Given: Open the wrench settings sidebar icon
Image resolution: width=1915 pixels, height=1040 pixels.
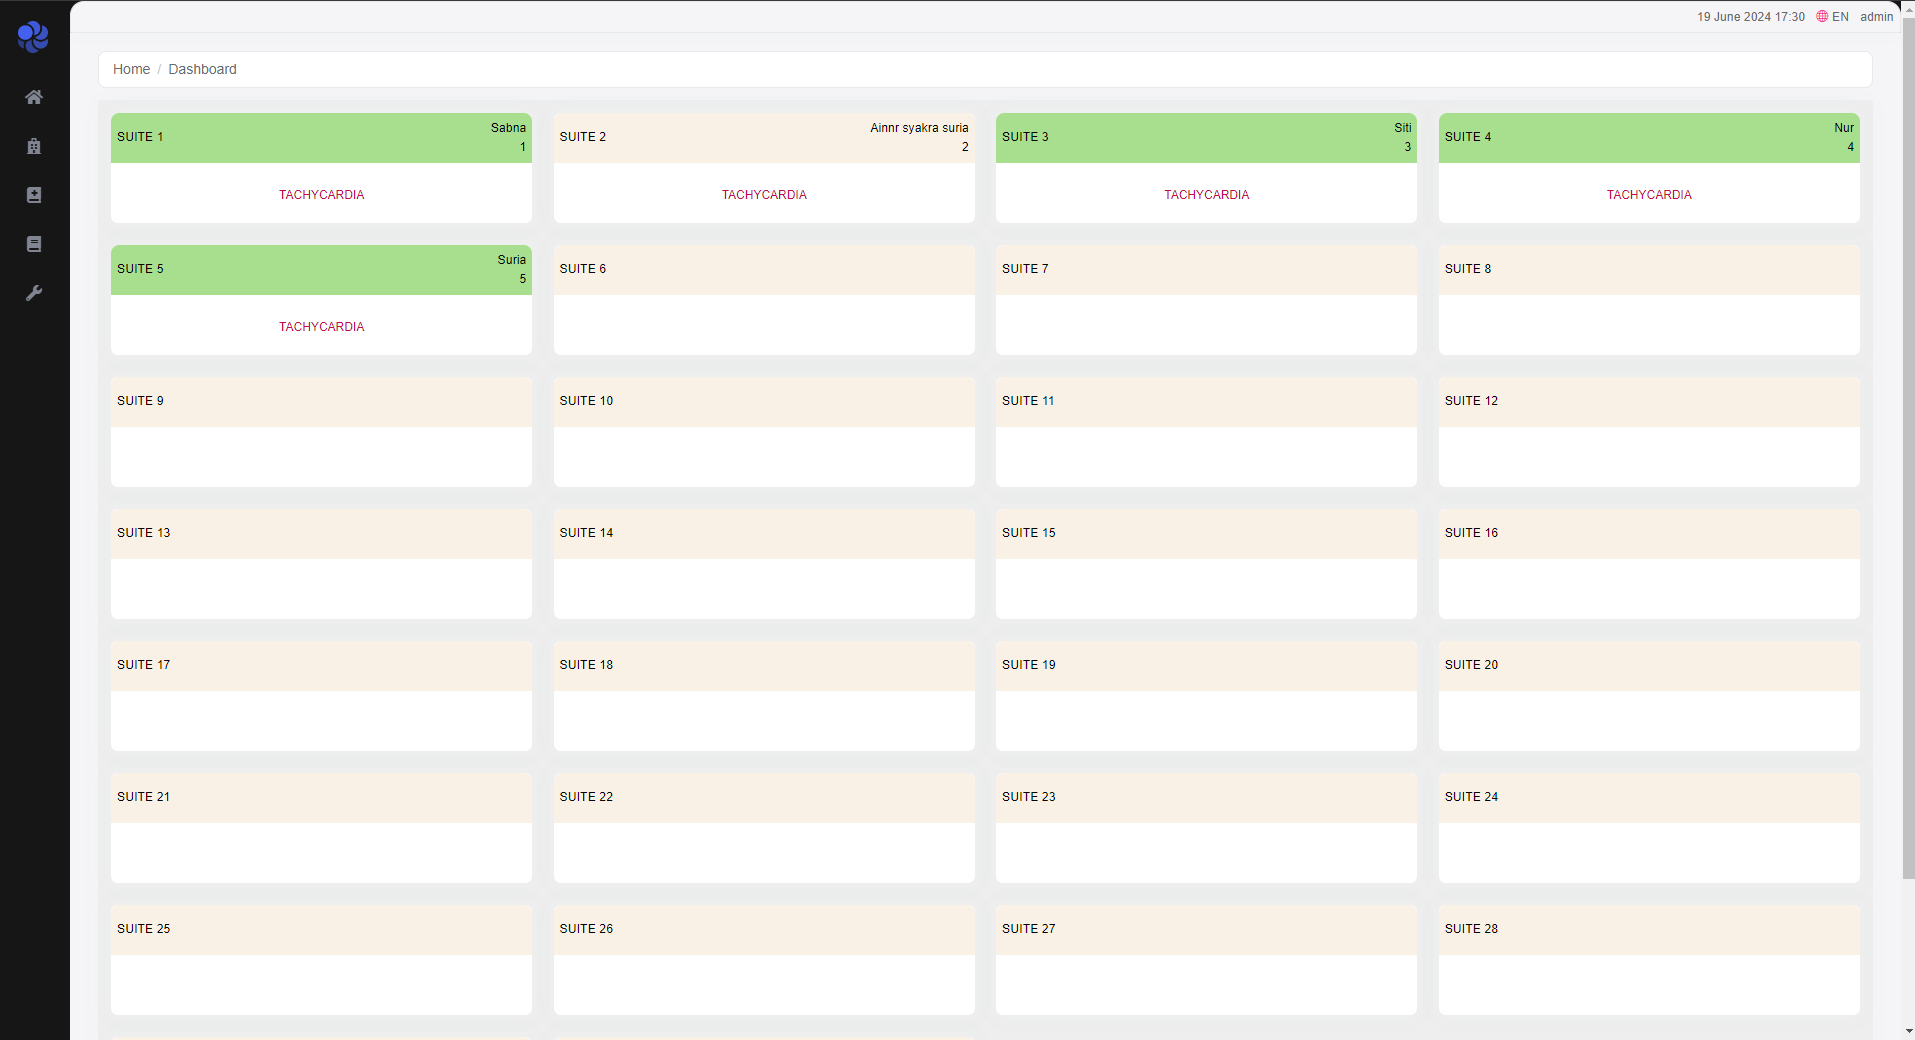Looking at the screenshot, I should 34,293.
